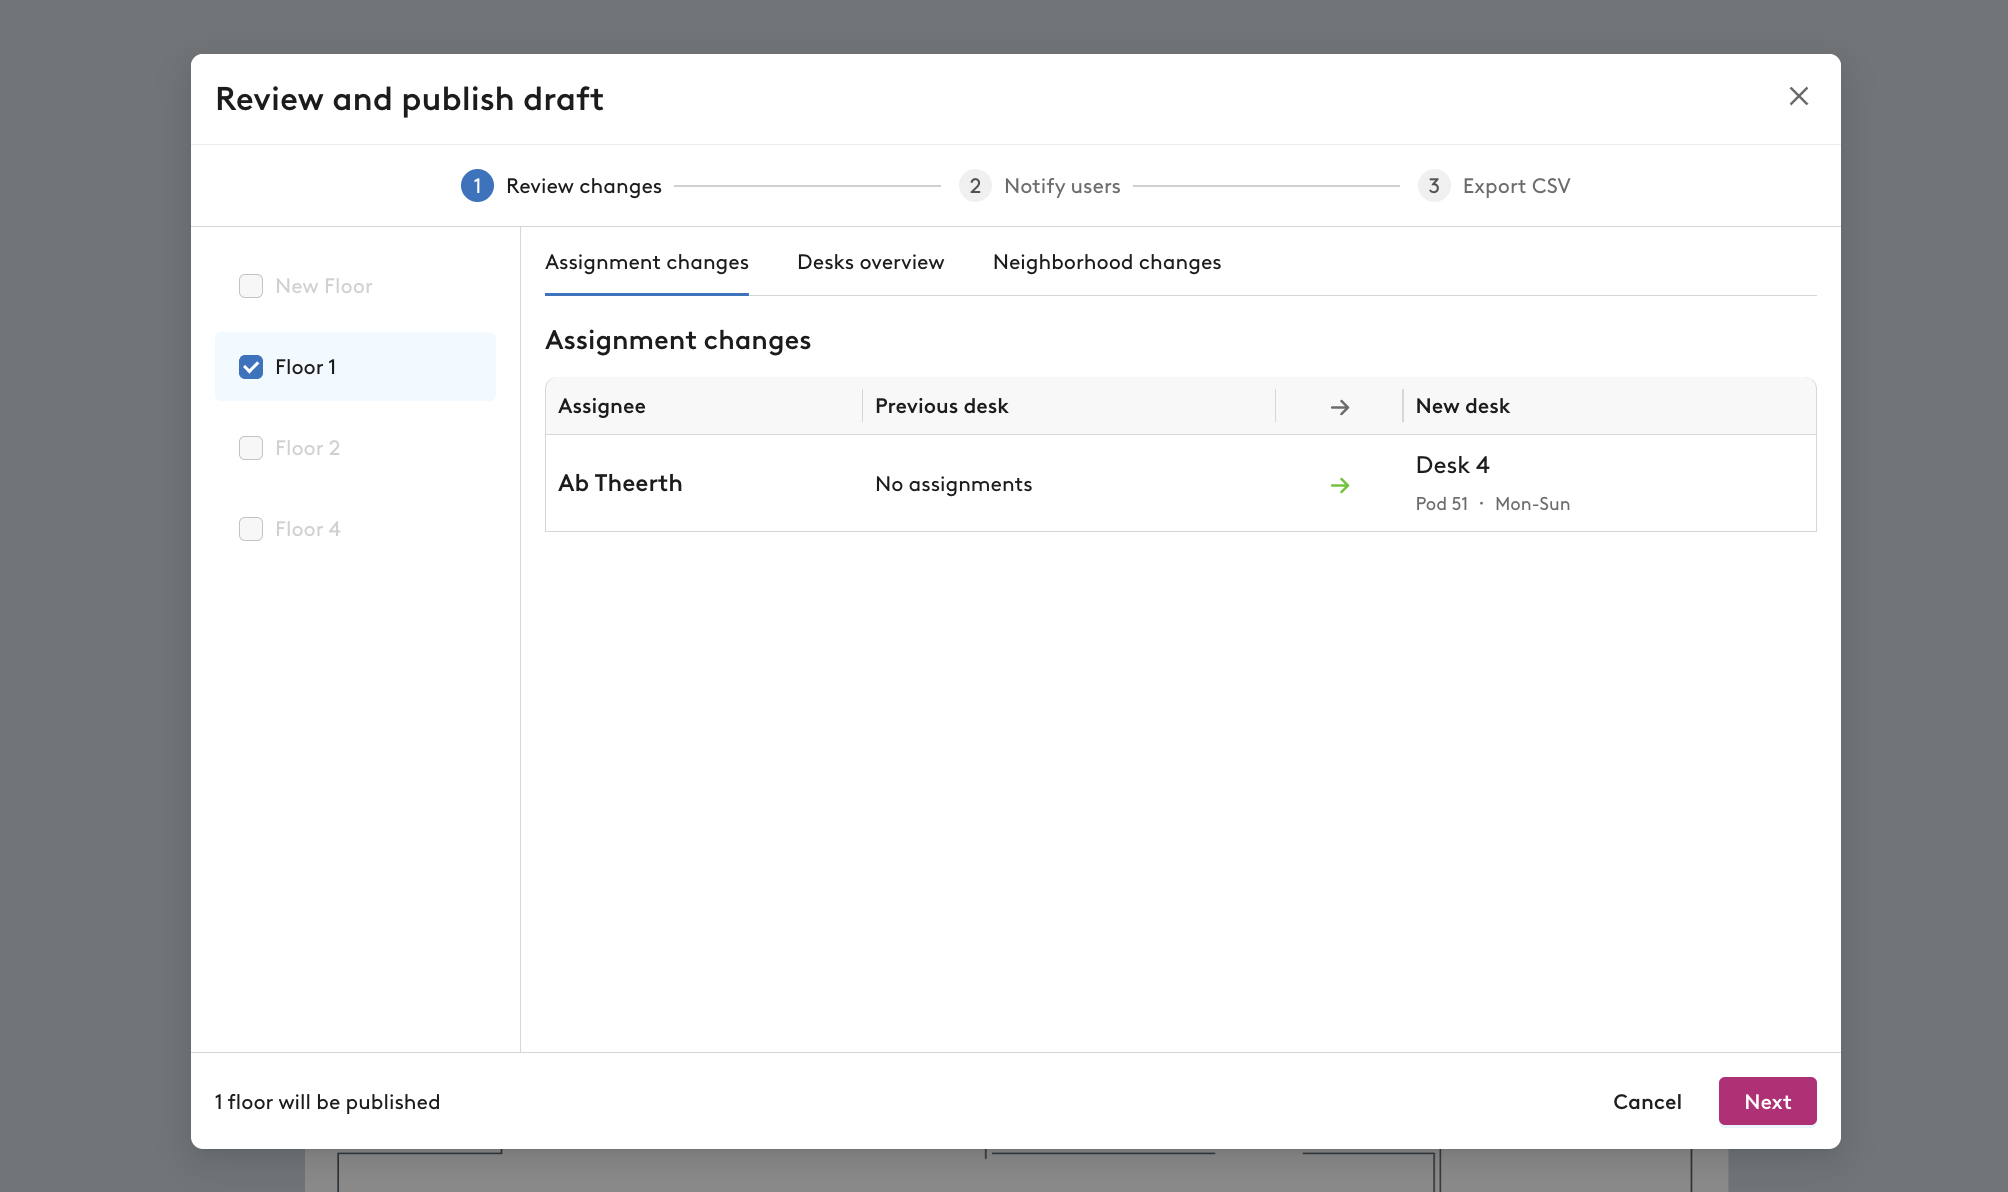Screen dimensions: 2008x1192
Task: Click the green arrow in Ab Theerth row
Action: [1340, 485]
